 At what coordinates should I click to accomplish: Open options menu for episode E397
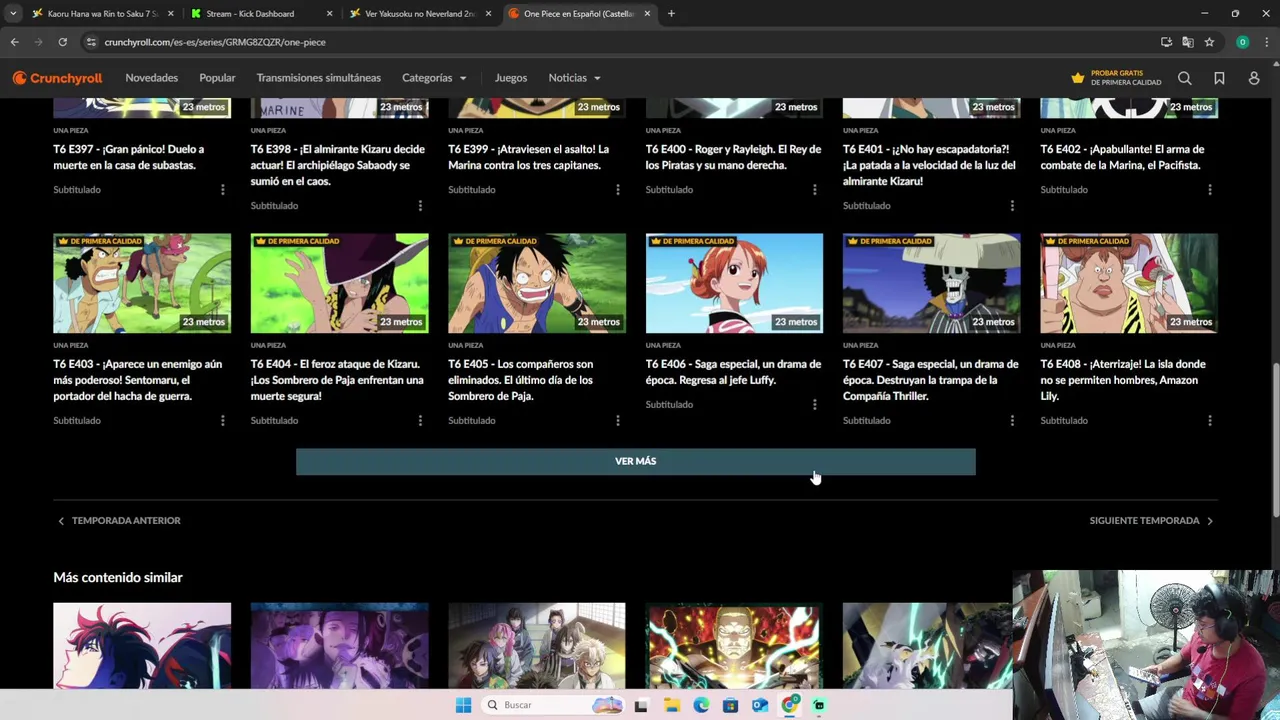[222, 190]
